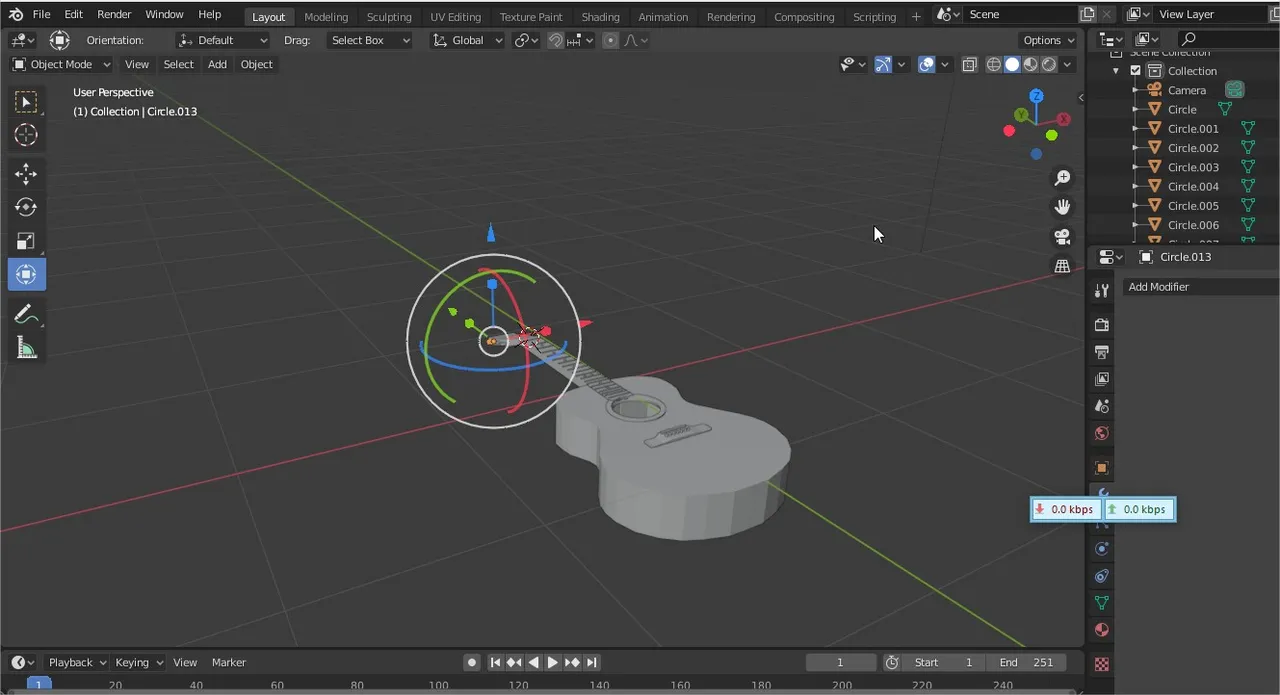Open the Output properties tab

[x=1102, y=352]
